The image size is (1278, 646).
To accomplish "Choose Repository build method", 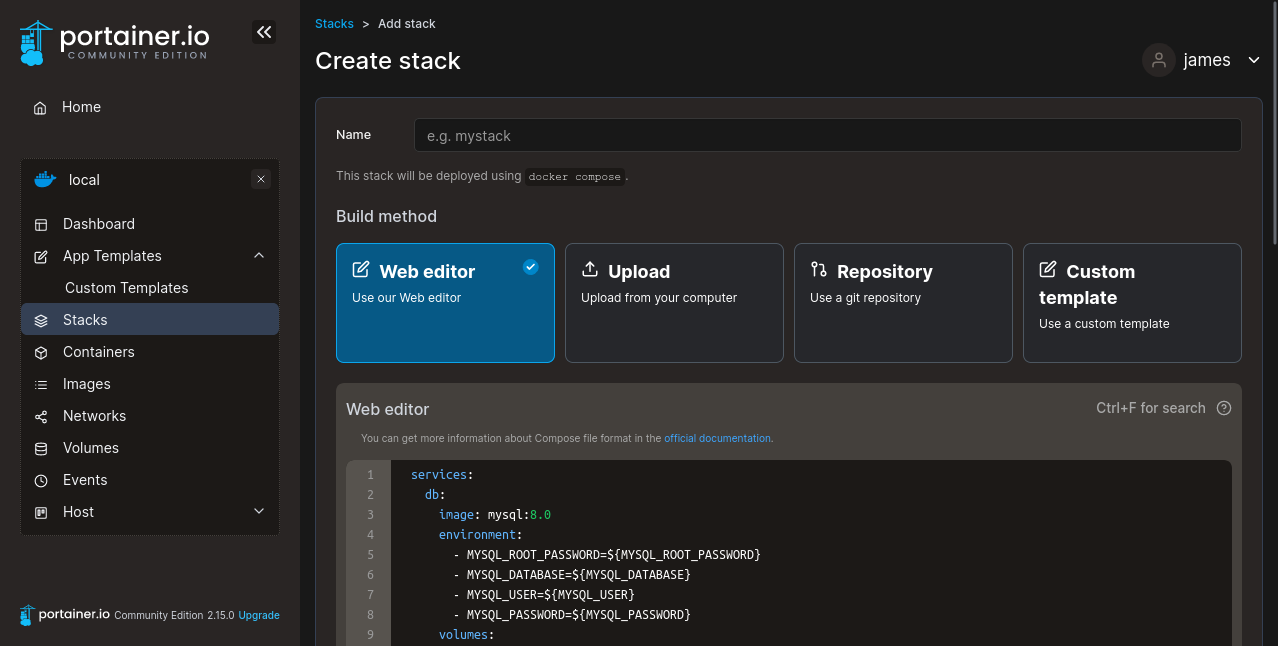I will 903,302.
